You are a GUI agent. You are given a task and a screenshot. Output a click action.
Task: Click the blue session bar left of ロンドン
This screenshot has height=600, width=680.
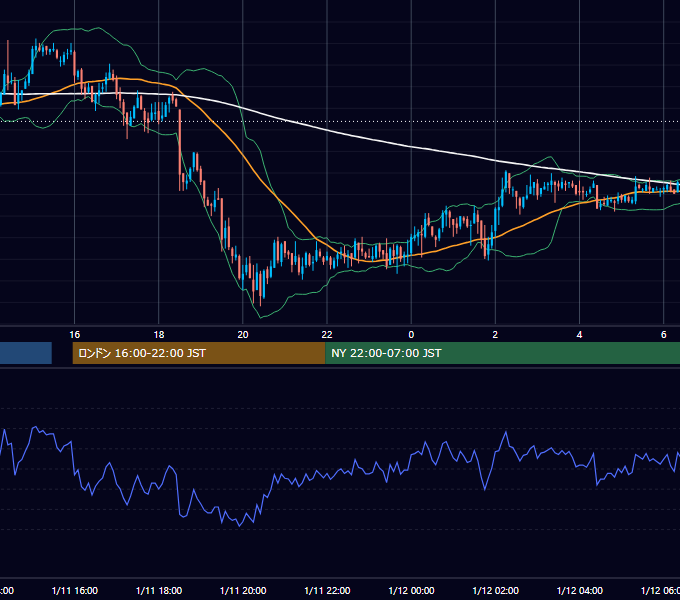coord(26,353)
